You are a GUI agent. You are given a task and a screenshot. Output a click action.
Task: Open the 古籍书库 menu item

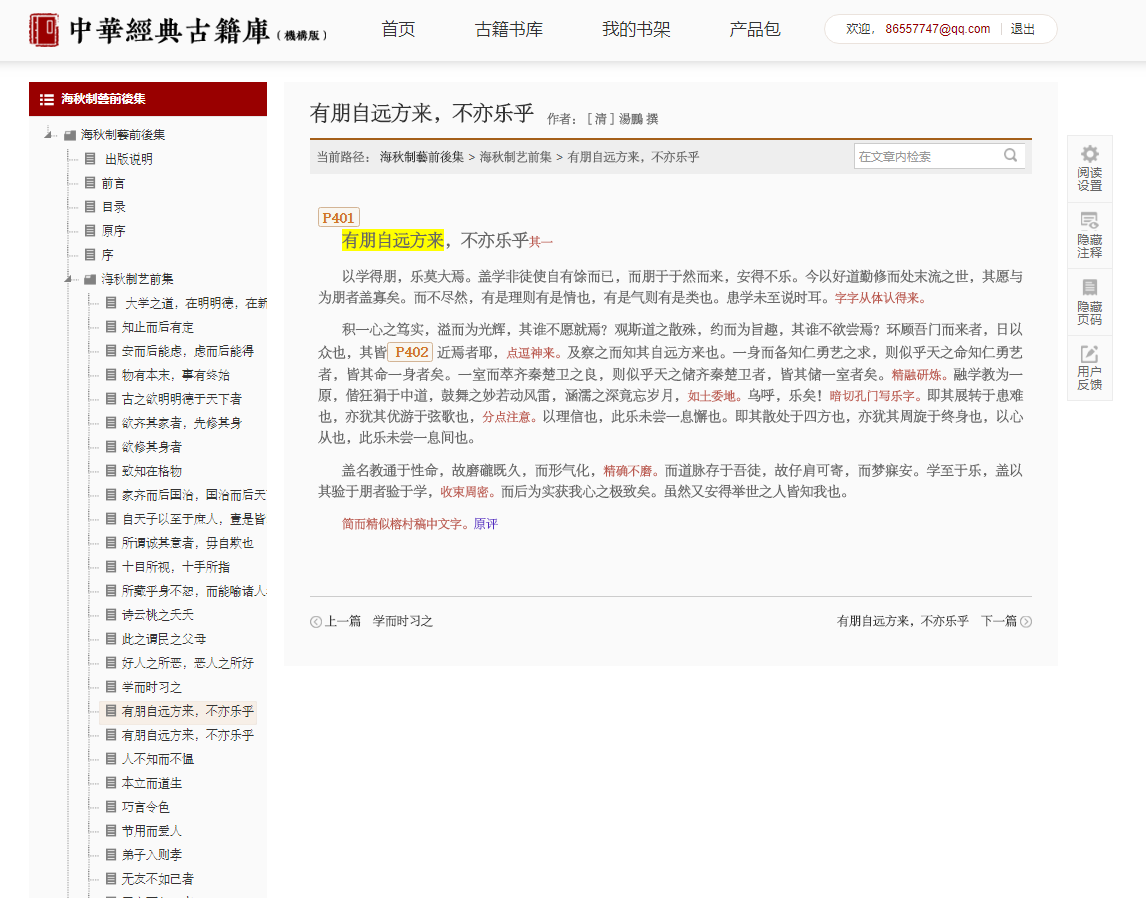tap(509, 29)
